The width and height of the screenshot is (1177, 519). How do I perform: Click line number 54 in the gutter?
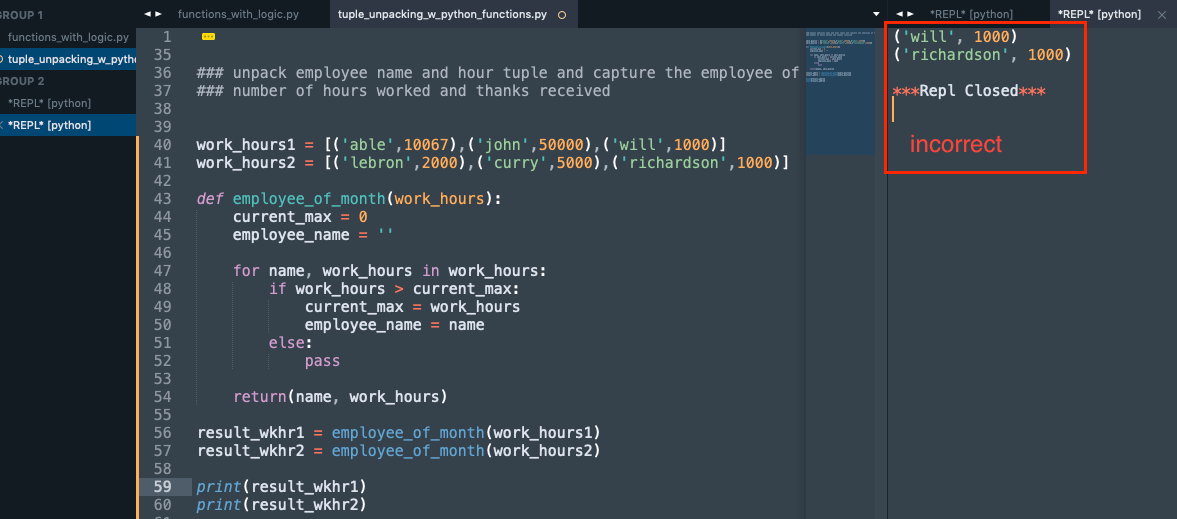[163, 396]
